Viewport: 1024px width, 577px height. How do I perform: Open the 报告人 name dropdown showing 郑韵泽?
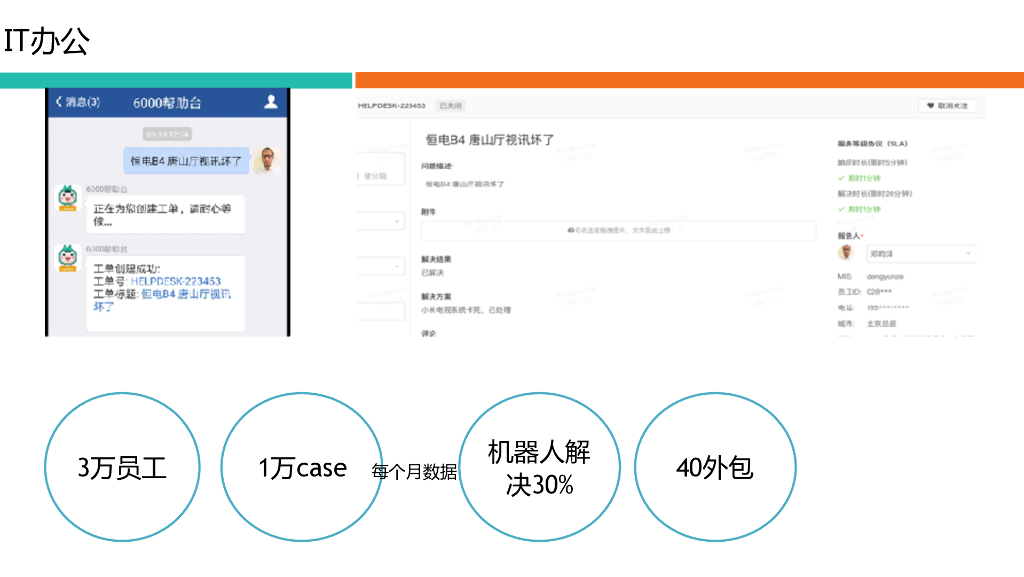pos(921,253)
